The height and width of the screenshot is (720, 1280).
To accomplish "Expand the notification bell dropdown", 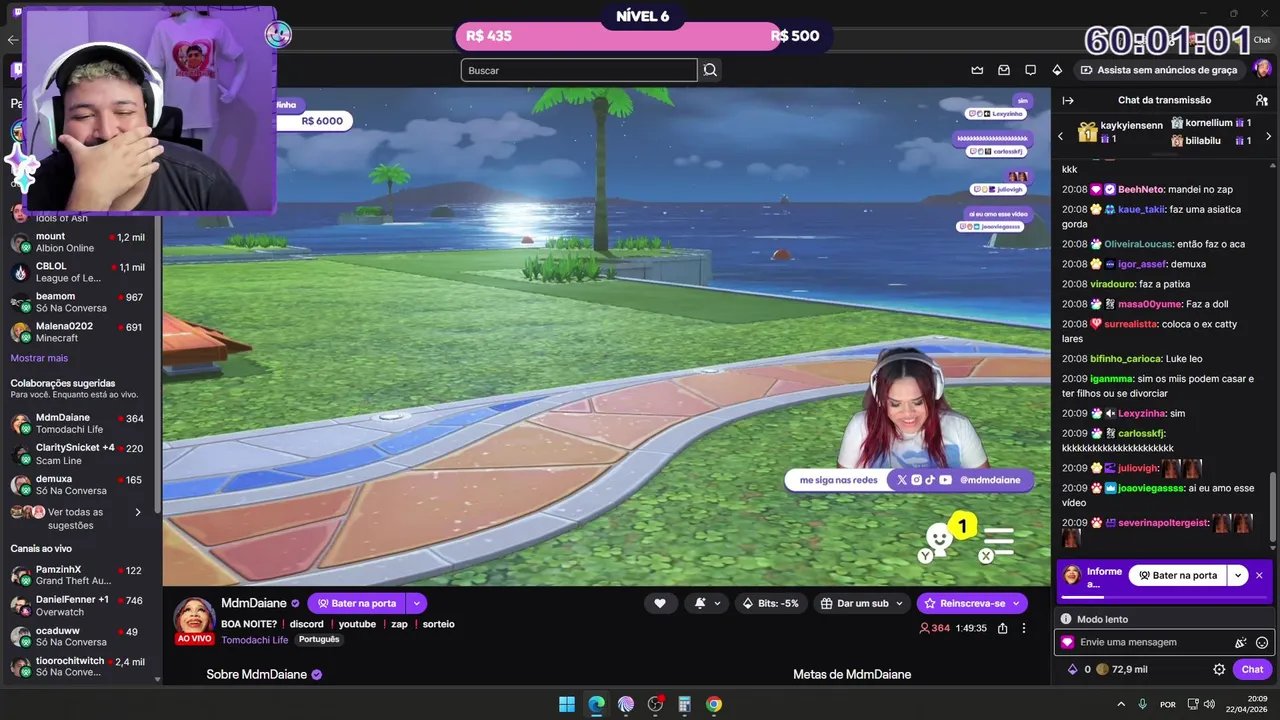I will click(x=717, y=603).
